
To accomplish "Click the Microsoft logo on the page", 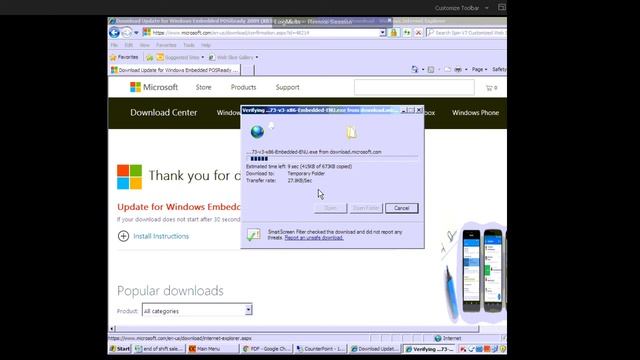I will (x=153, y=87).
